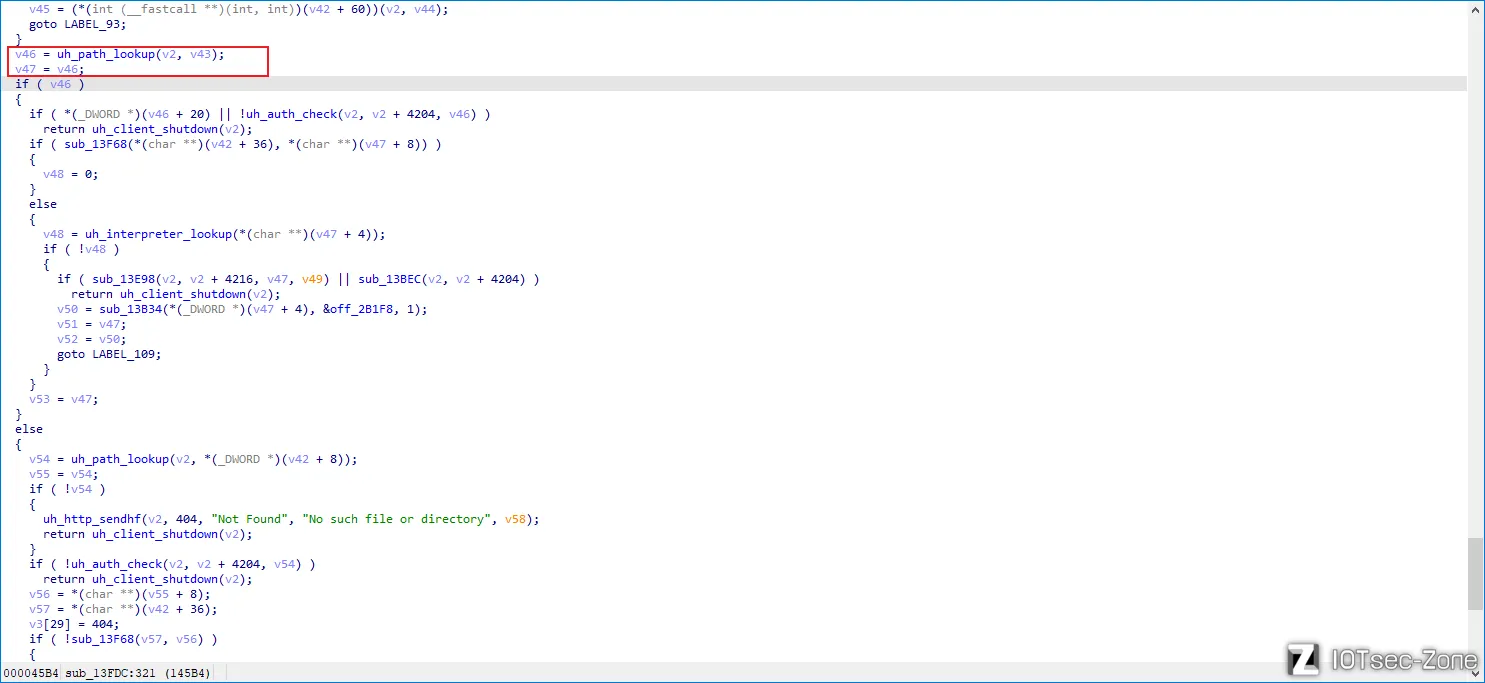Click the scrollbar up arrow
The height and width of the screenshot is (683, 1485).
pos(1475,8)
